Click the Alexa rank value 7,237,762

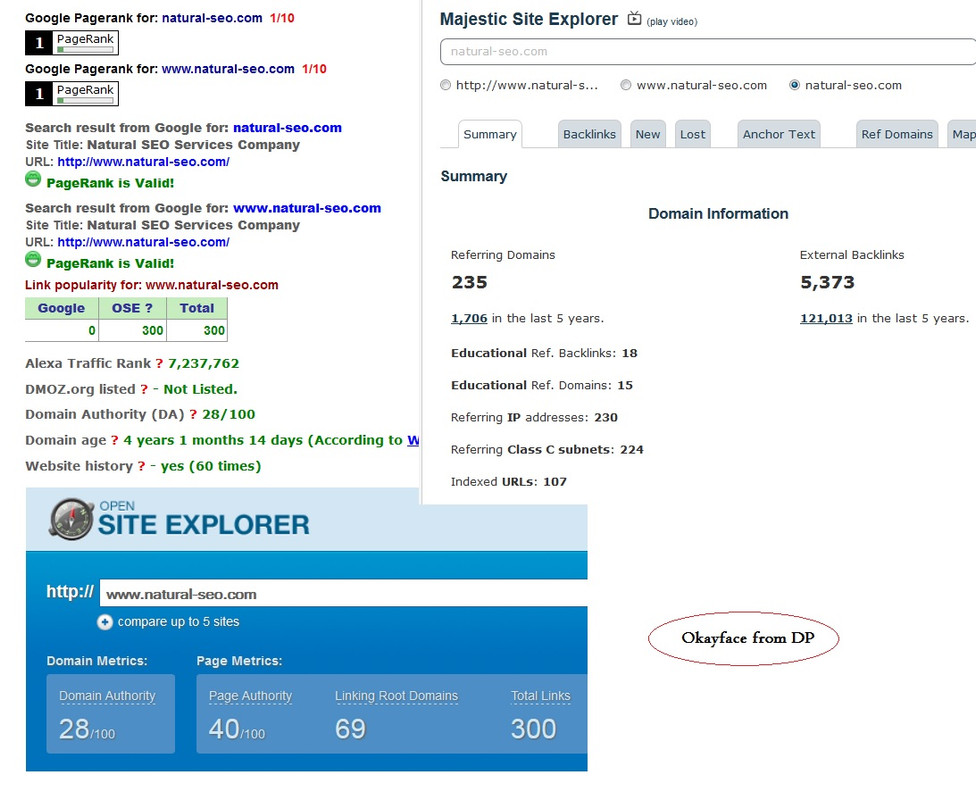point(204,364)
